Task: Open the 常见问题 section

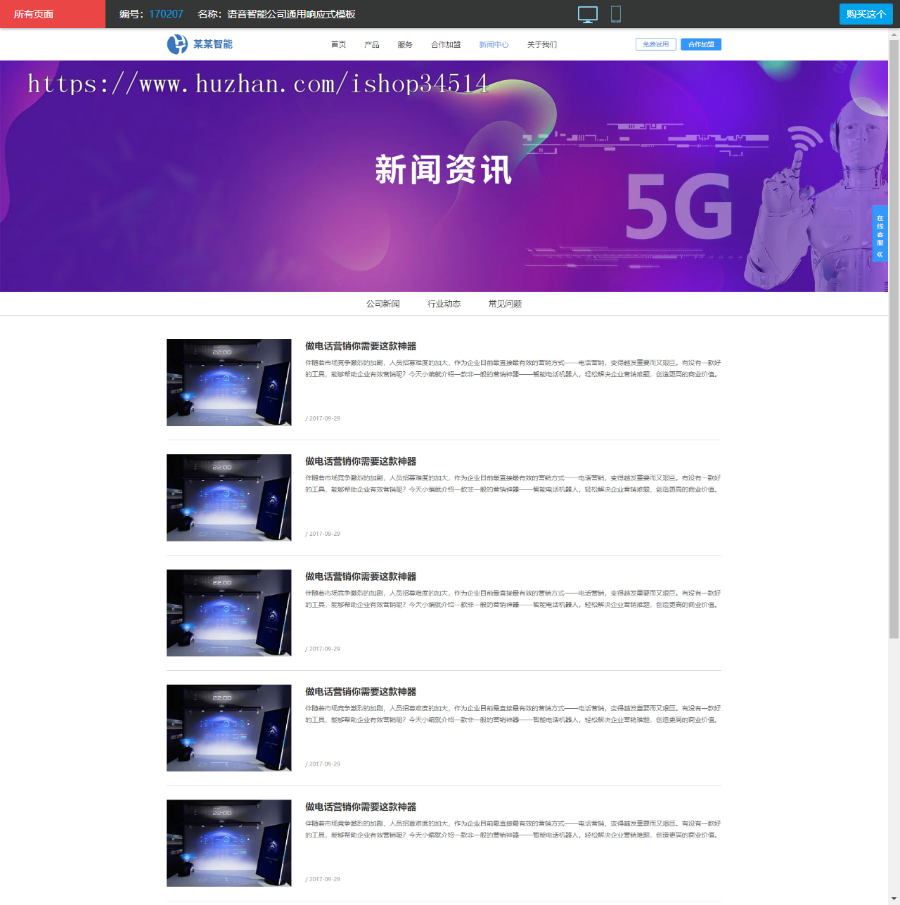Action: (x=503, y=303)
